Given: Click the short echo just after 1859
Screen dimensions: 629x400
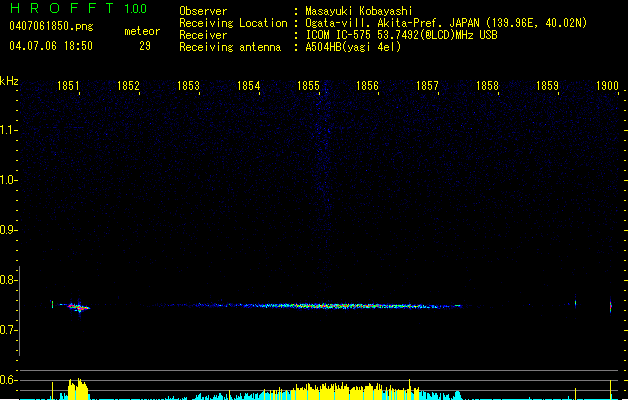Looking at the screenshot, I should click(x=576, y=303).
